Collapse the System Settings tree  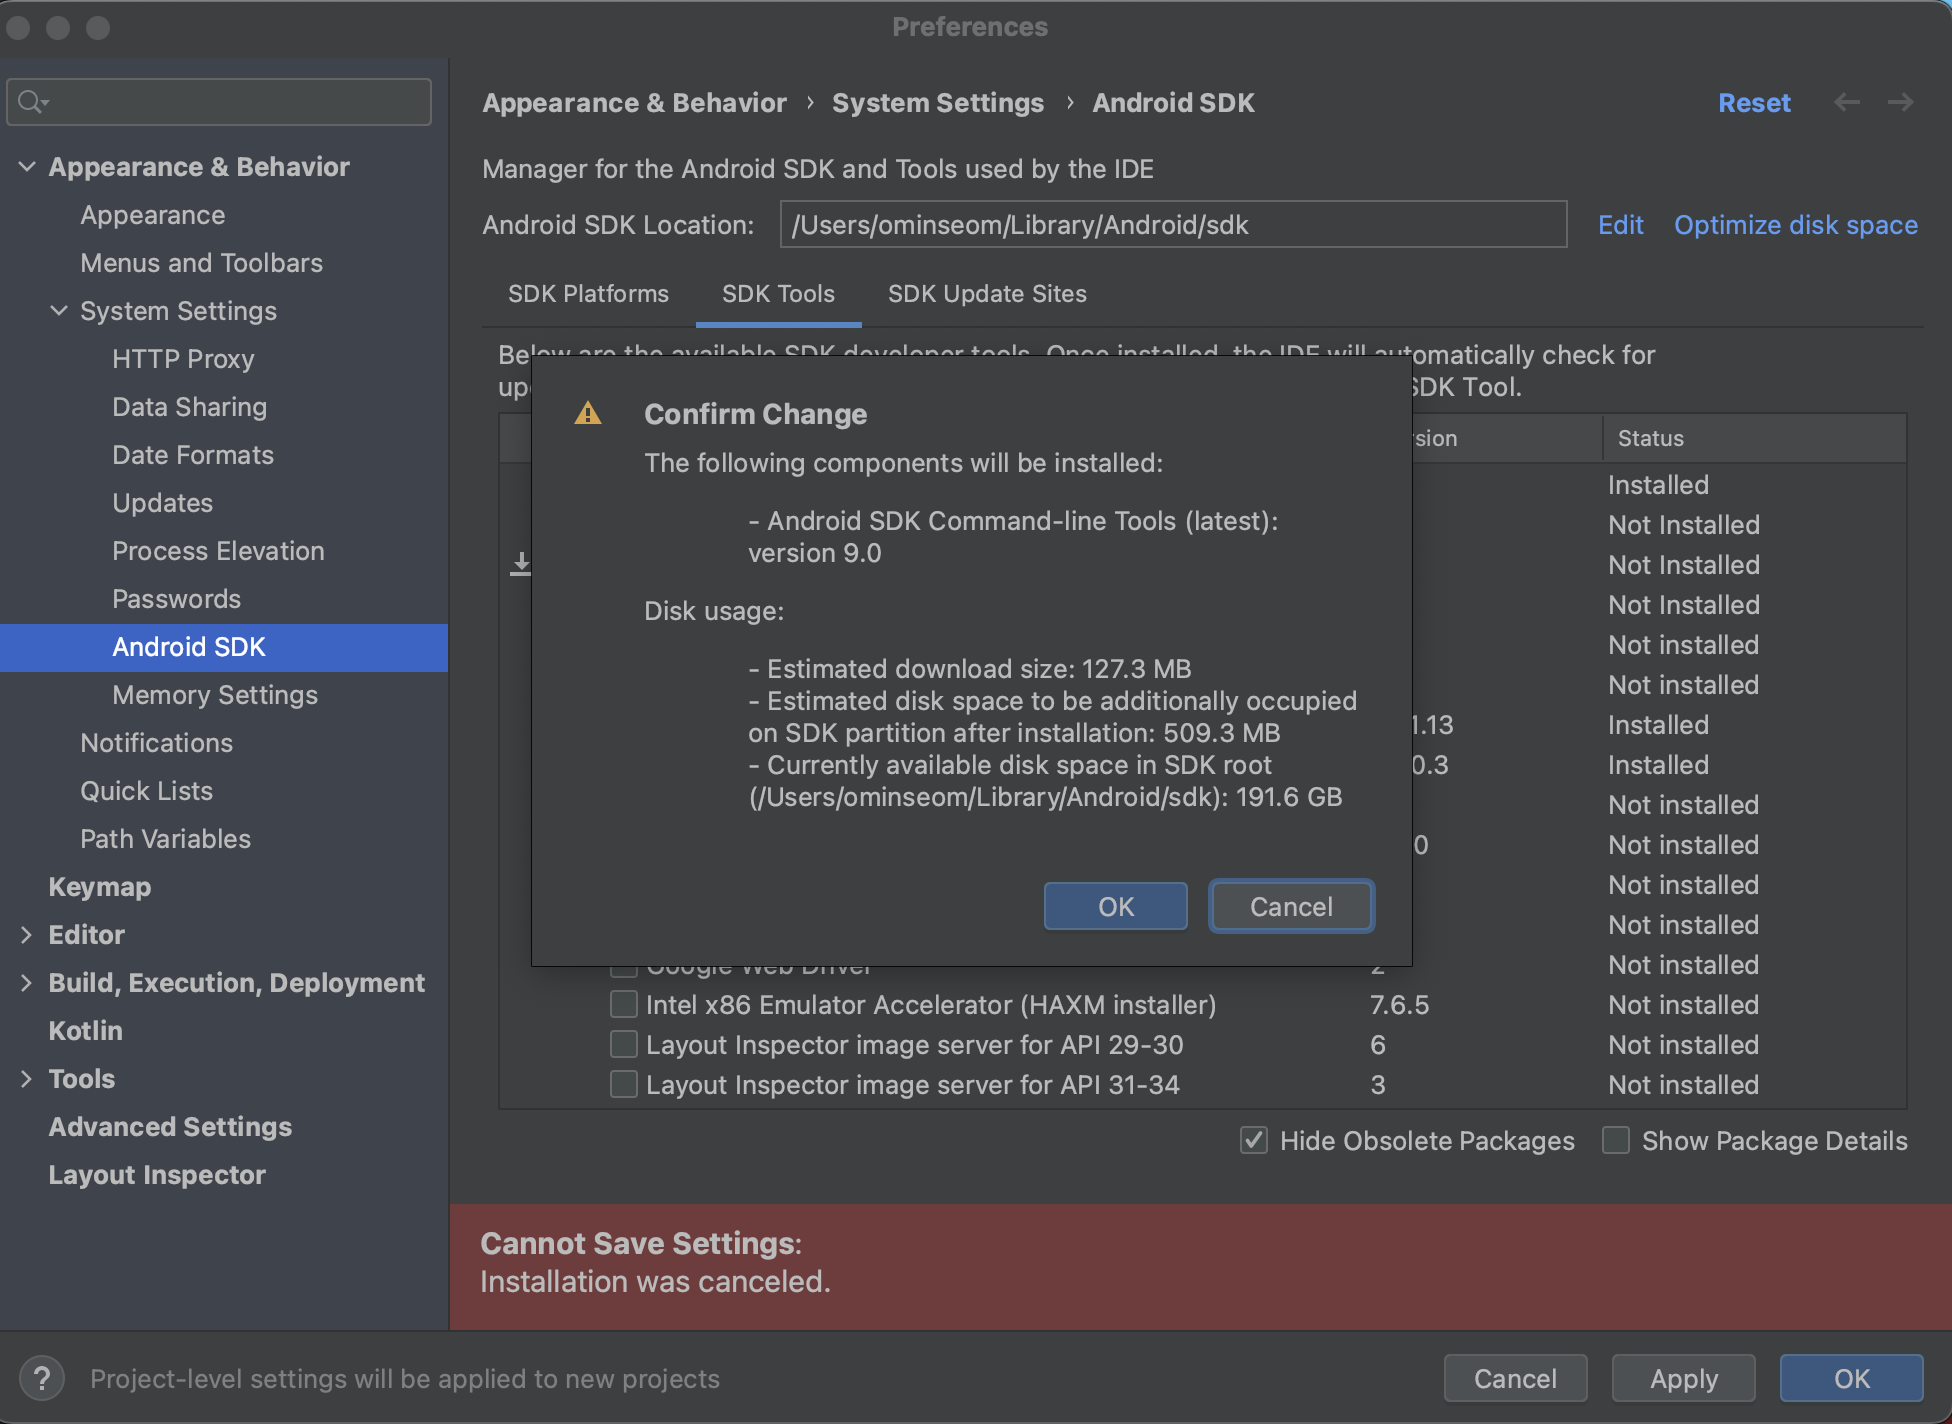coord(58,310)
